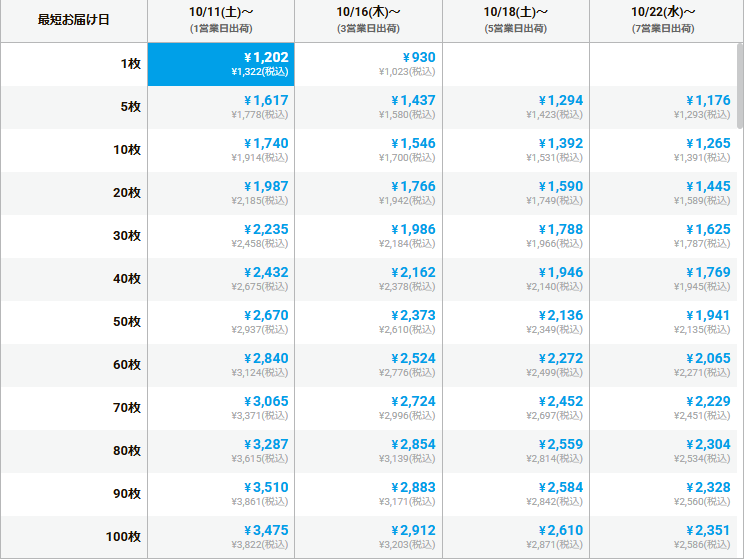
Task: Pick the ¥1,176 price for 5枚
Action: (x=663, y=107)
